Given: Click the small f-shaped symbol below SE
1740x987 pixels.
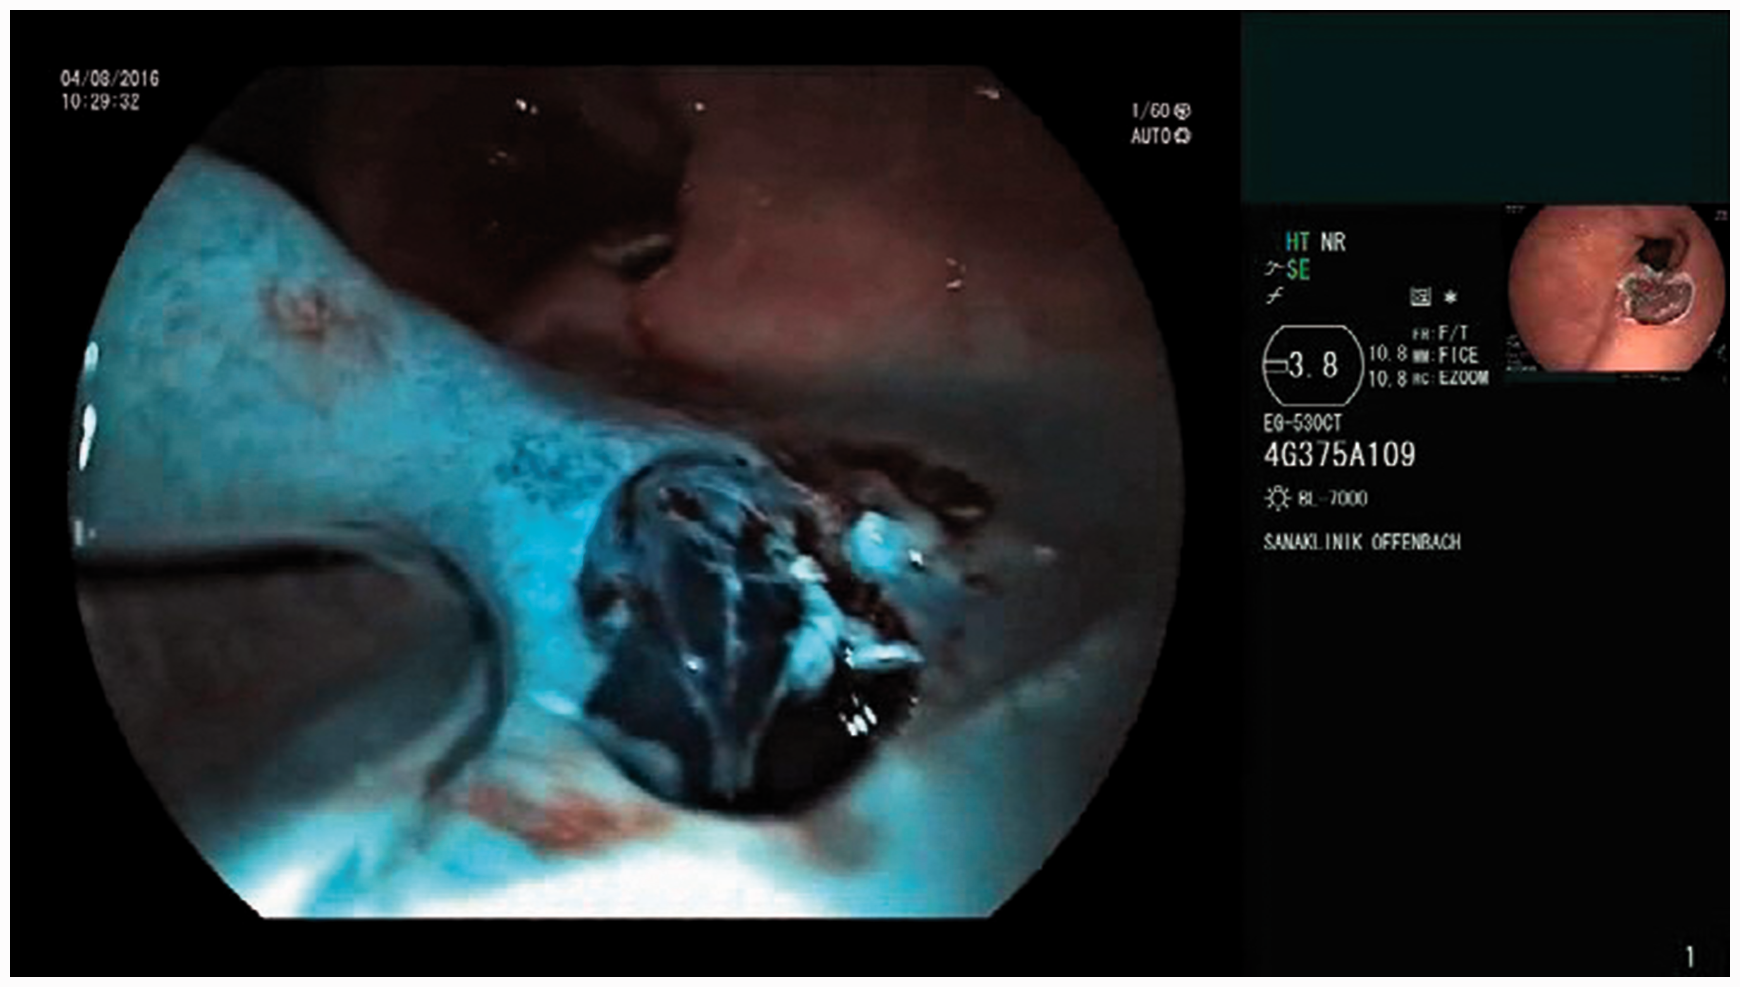Looking at the screenshot, I should [1273, 296].
